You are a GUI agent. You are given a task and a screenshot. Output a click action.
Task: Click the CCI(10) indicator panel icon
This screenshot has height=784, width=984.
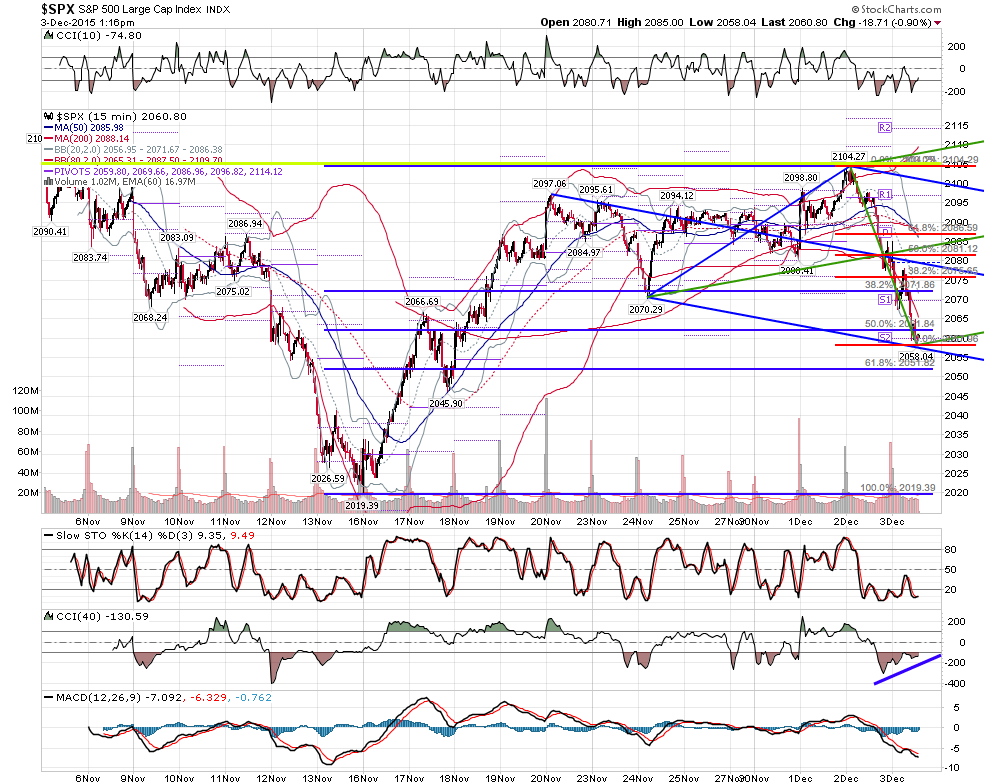48,36
